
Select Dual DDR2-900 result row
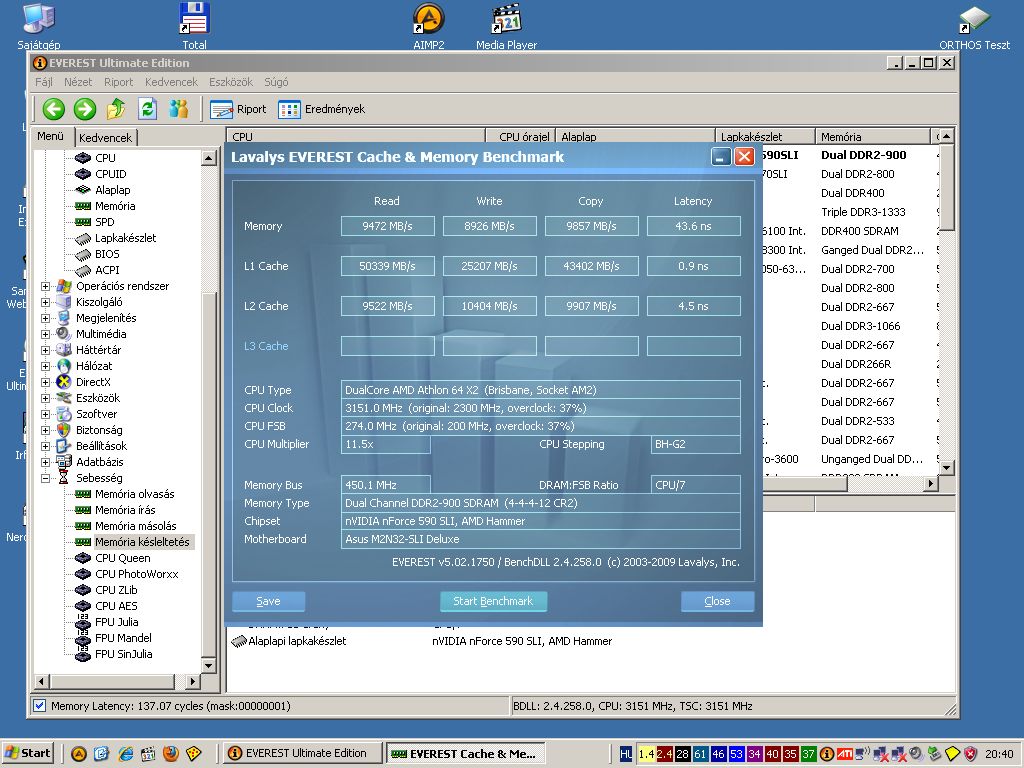pos(863,155)
